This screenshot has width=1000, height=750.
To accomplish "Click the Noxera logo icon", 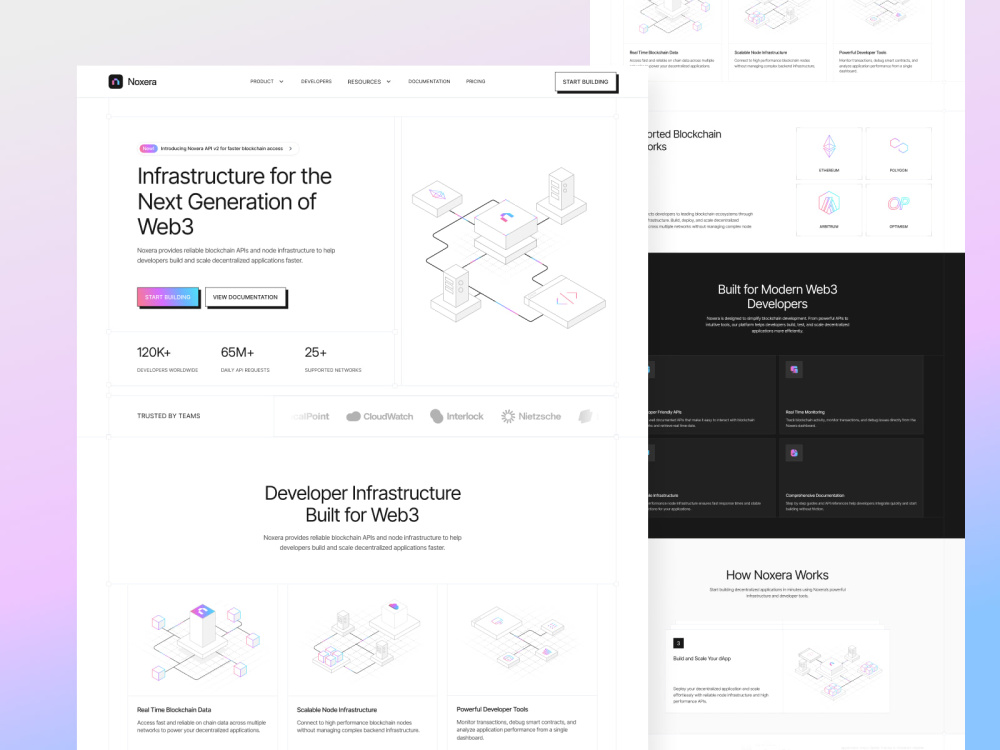I will coord(115,82).
